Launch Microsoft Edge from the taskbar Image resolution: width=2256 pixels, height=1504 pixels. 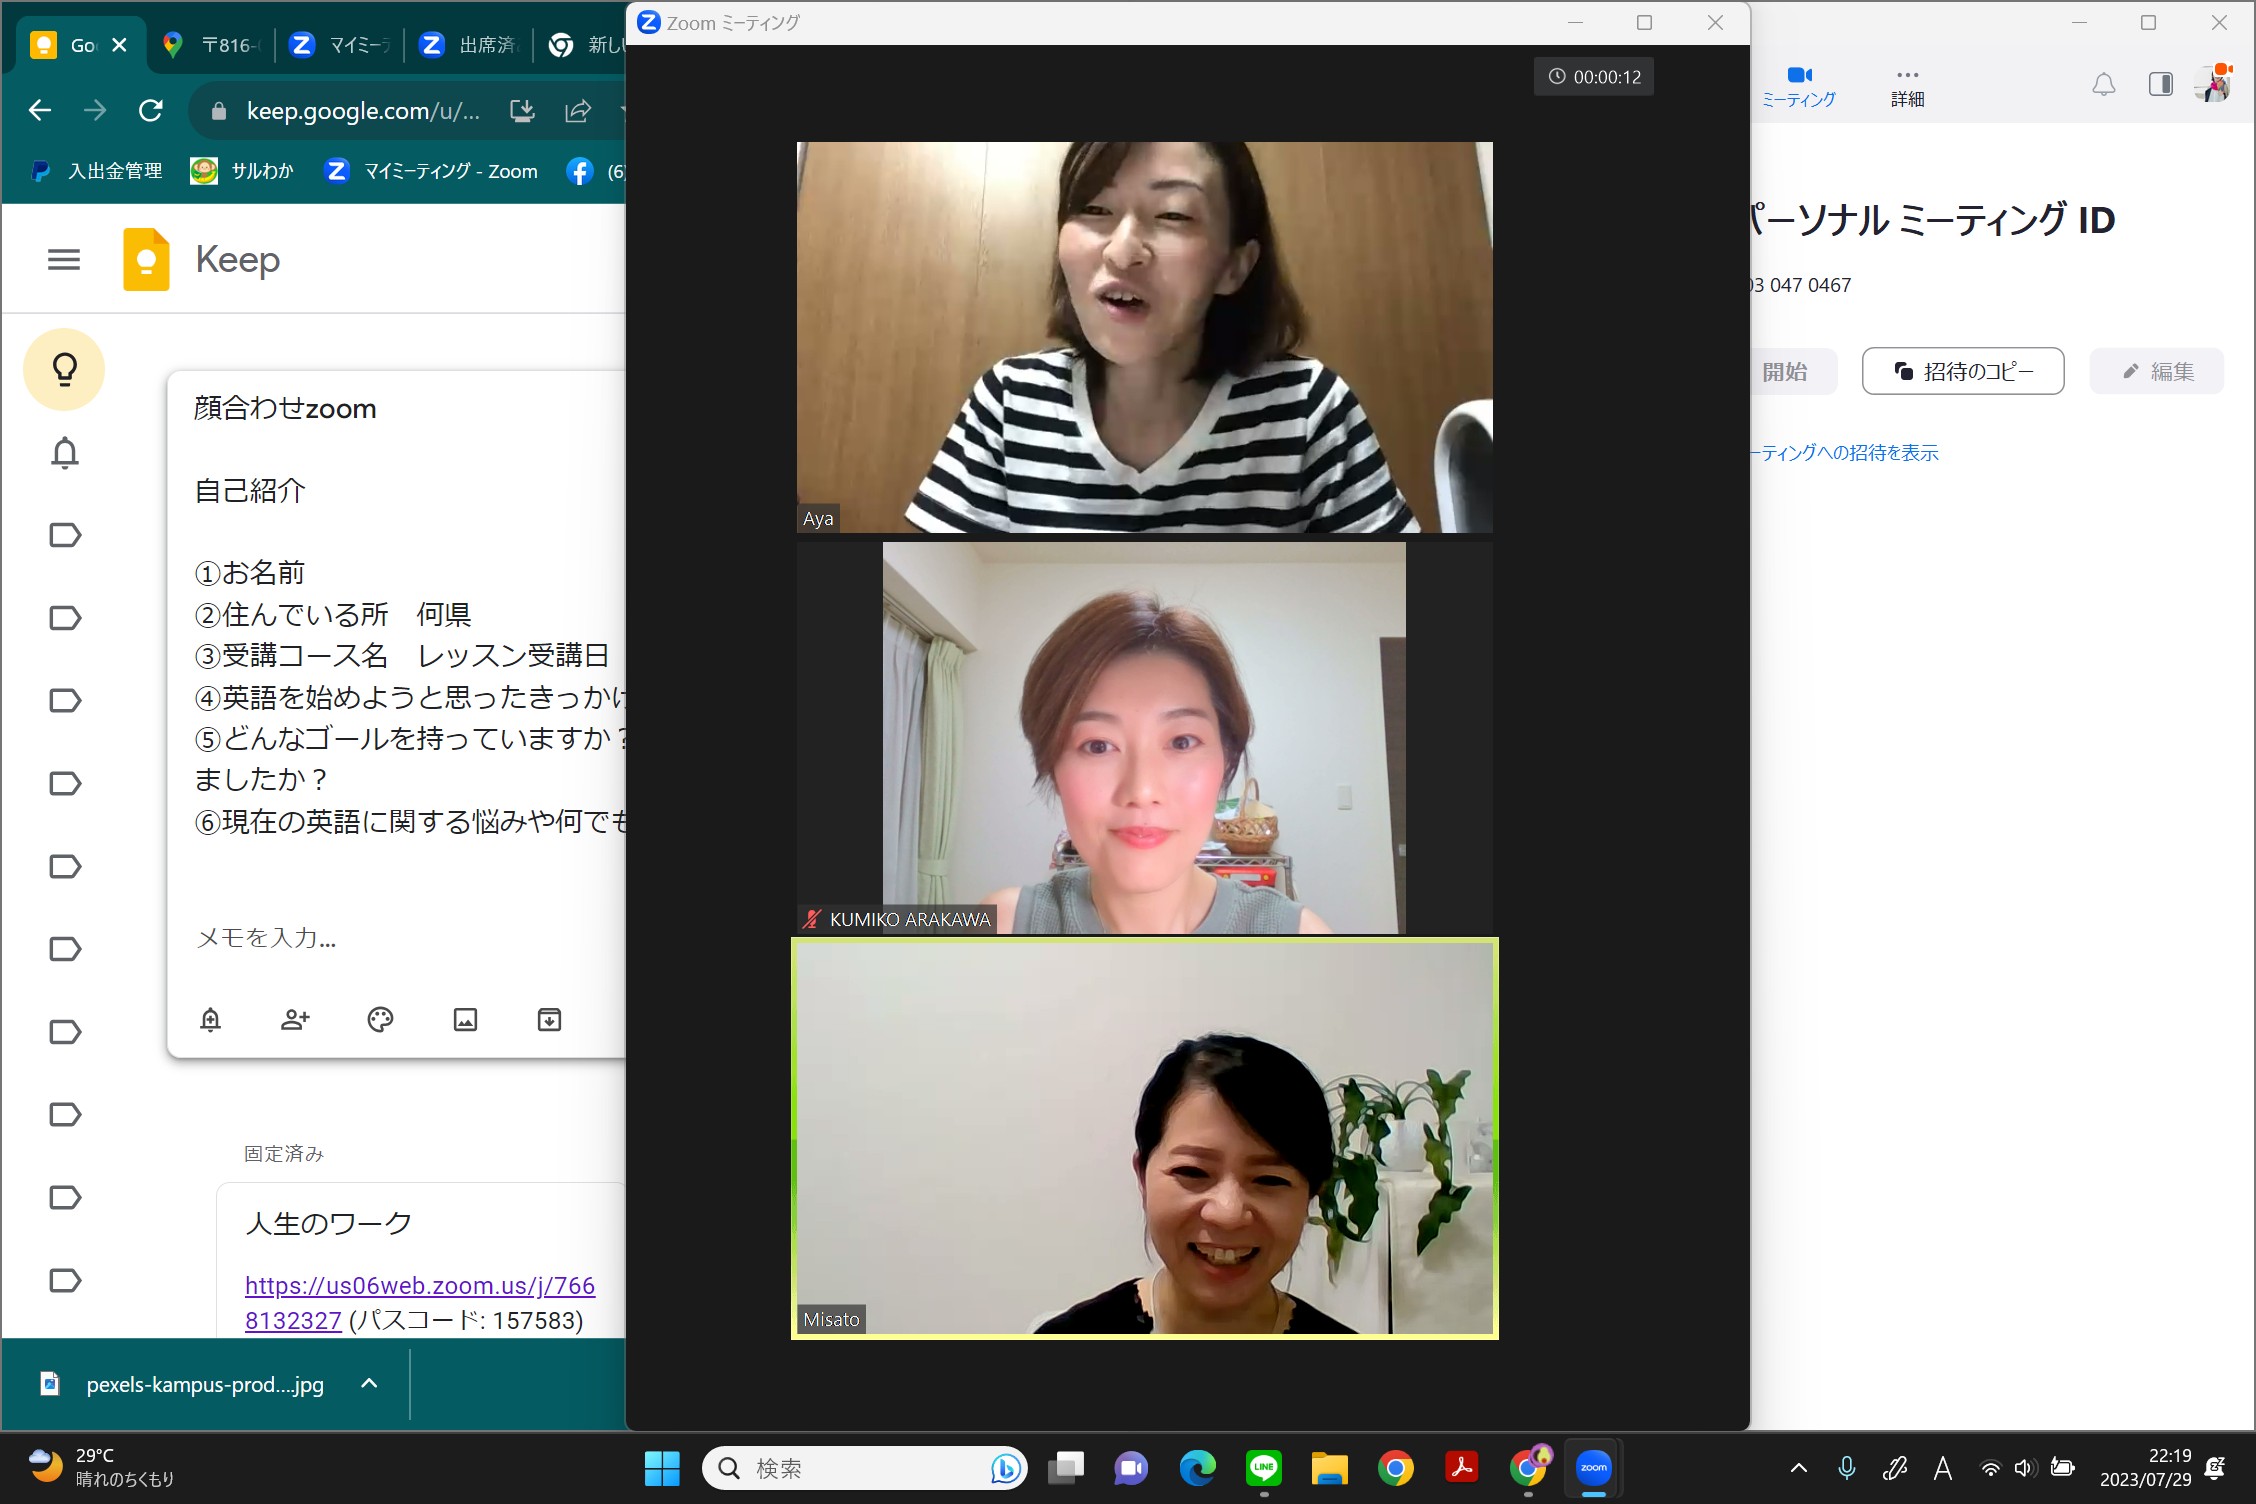(1197, 1468)
